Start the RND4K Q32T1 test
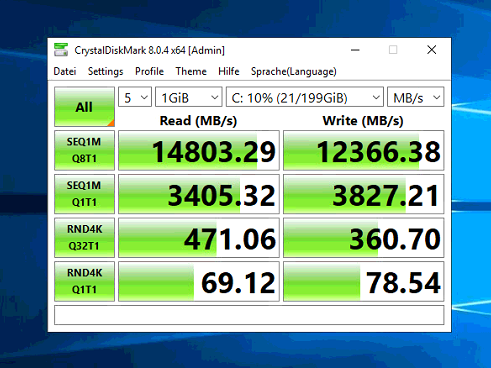Image resolution: width=491 pixels, height=368 pixels. coord(84,238)
